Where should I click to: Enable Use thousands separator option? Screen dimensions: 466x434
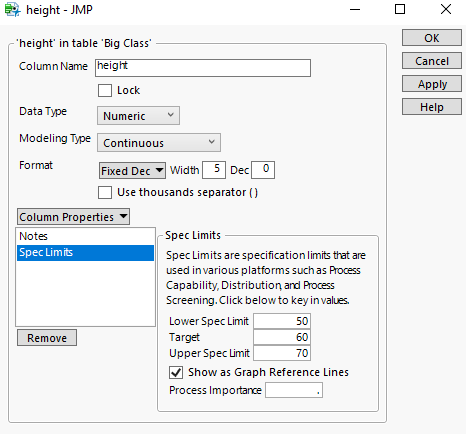point(105,192)
